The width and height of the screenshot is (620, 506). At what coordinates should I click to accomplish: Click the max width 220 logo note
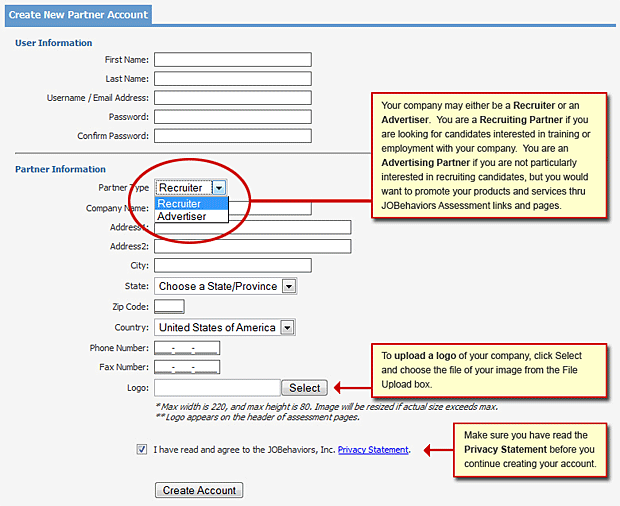coord(327,406)
